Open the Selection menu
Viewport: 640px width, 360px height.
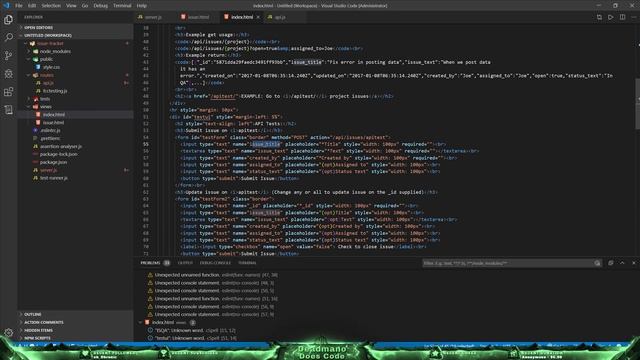coord(51,6)
